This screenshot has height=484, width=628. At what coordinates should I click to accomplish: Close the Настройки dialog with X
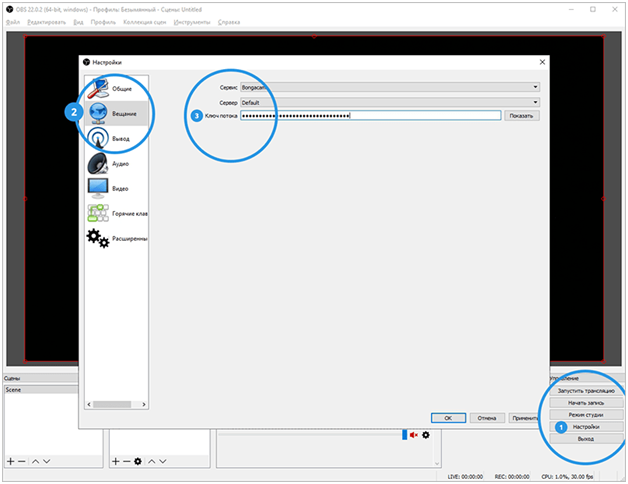point(542,62)
